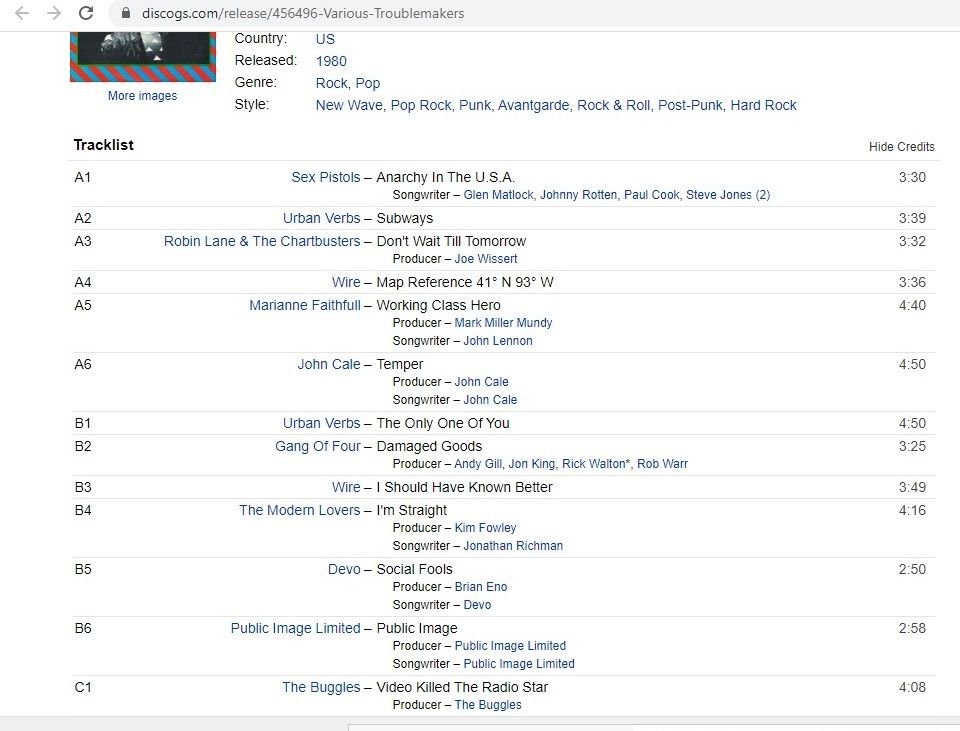Click the browser back arrow
This screenshot has height=731, width=960.
coord(22,13)
